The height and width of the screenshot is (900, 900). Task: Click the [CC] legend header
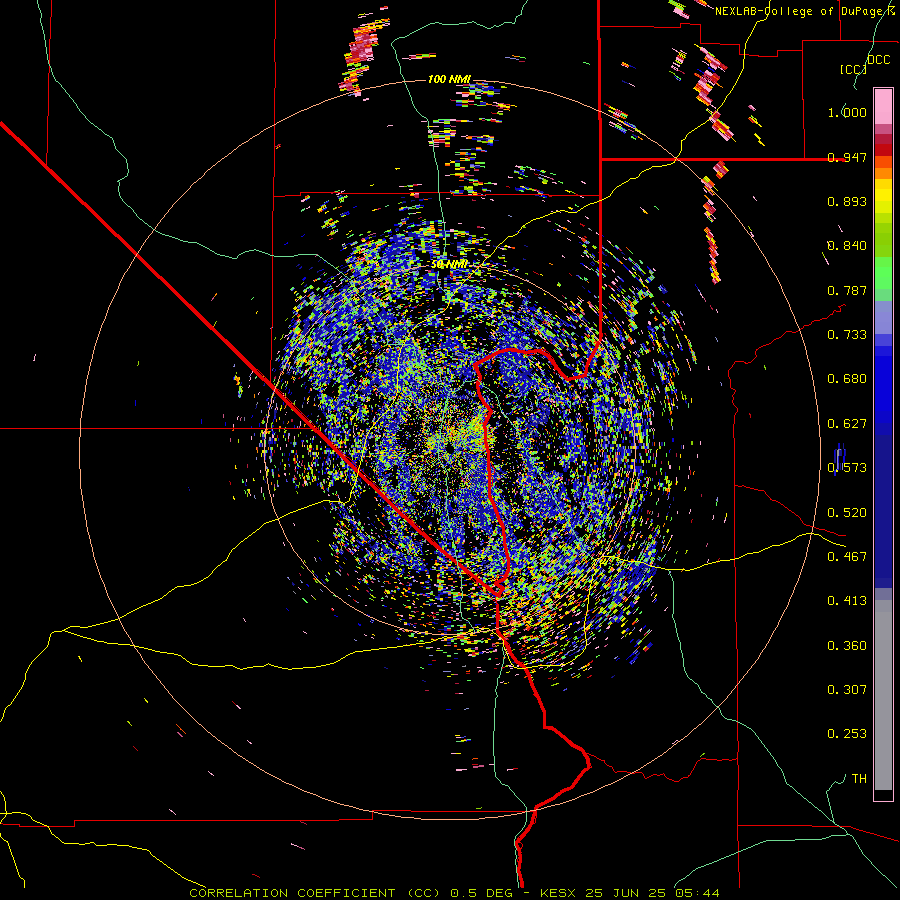pyautogui.click(x=853, y=69)
